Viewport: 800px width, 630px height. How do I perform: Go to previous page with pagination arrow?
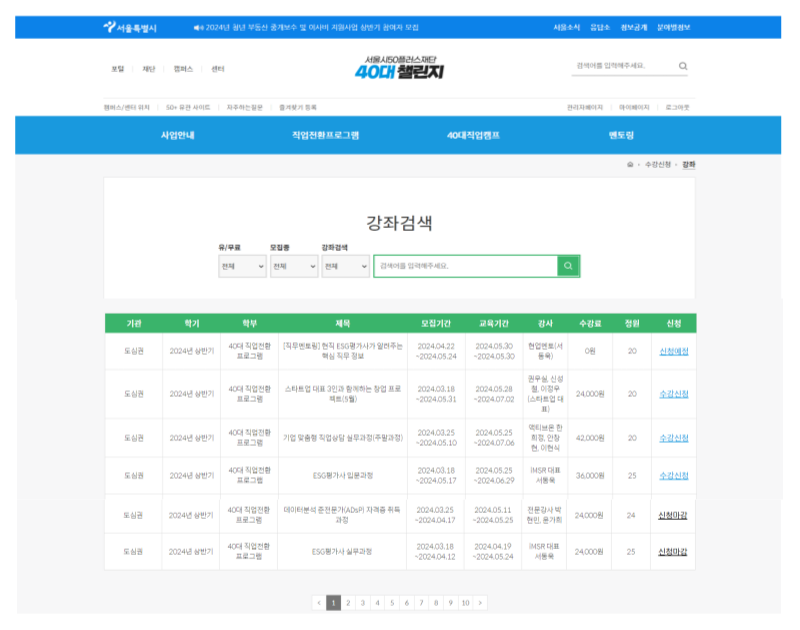(x=319, y=603)
